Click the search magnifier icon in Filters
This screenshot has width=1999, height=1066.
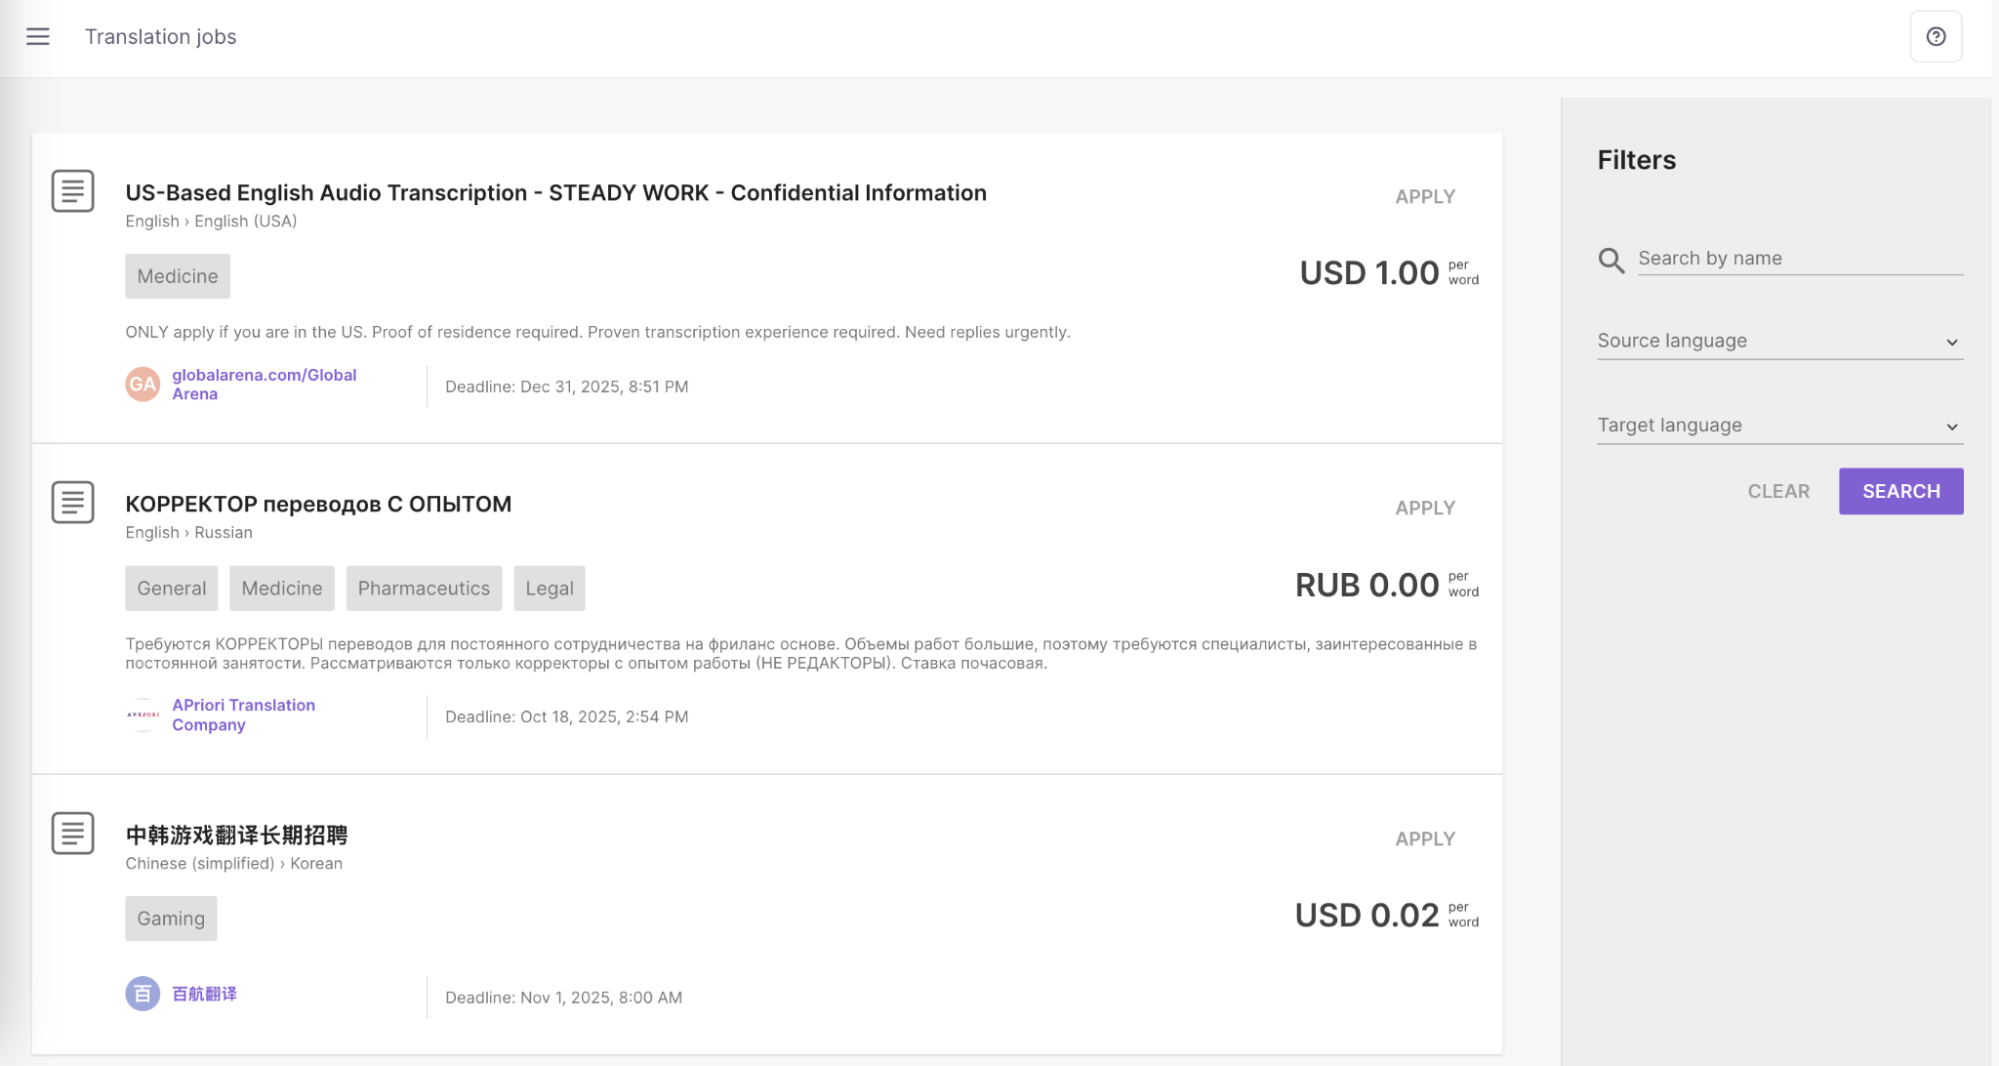coord(1611,260)
